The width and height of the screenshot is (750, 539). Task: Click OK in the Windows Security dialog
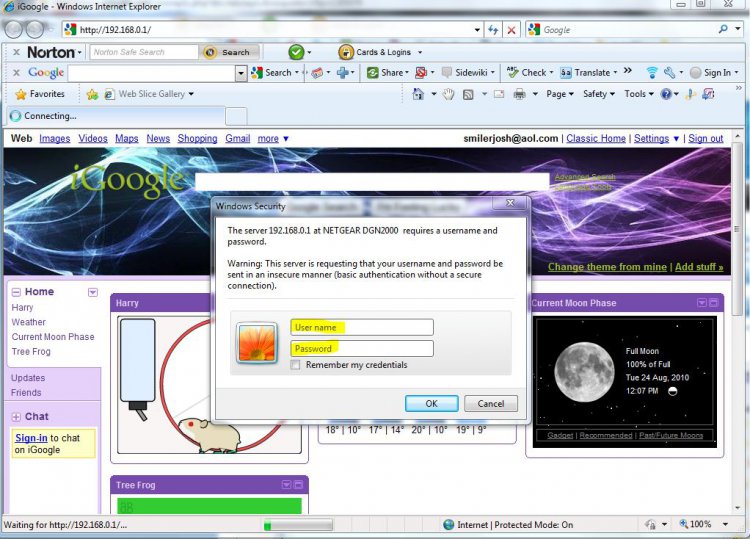(x=431, y=404)
